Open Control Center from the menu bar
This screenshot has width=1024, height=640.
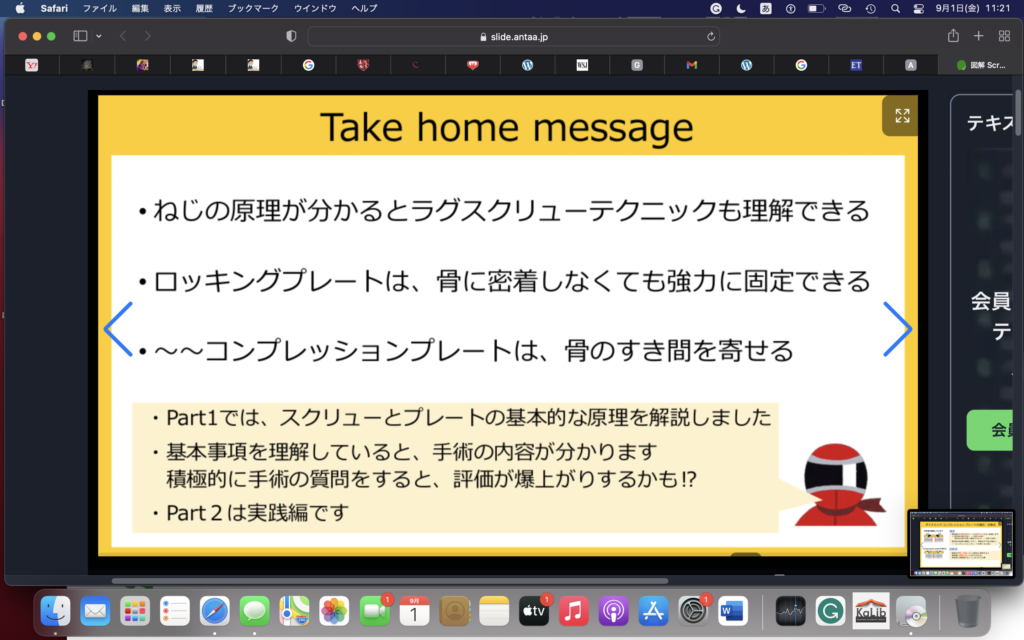tap(919, 8)
